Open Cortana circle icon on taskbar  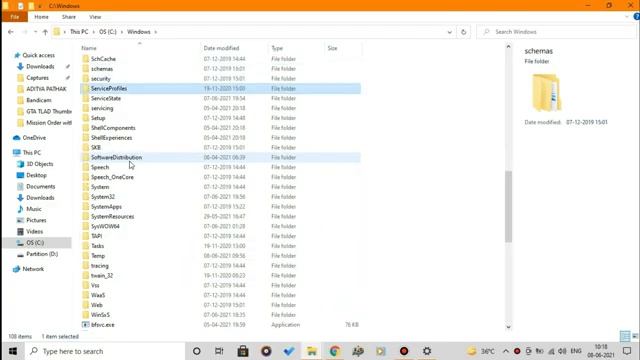(x=197, y=351)
